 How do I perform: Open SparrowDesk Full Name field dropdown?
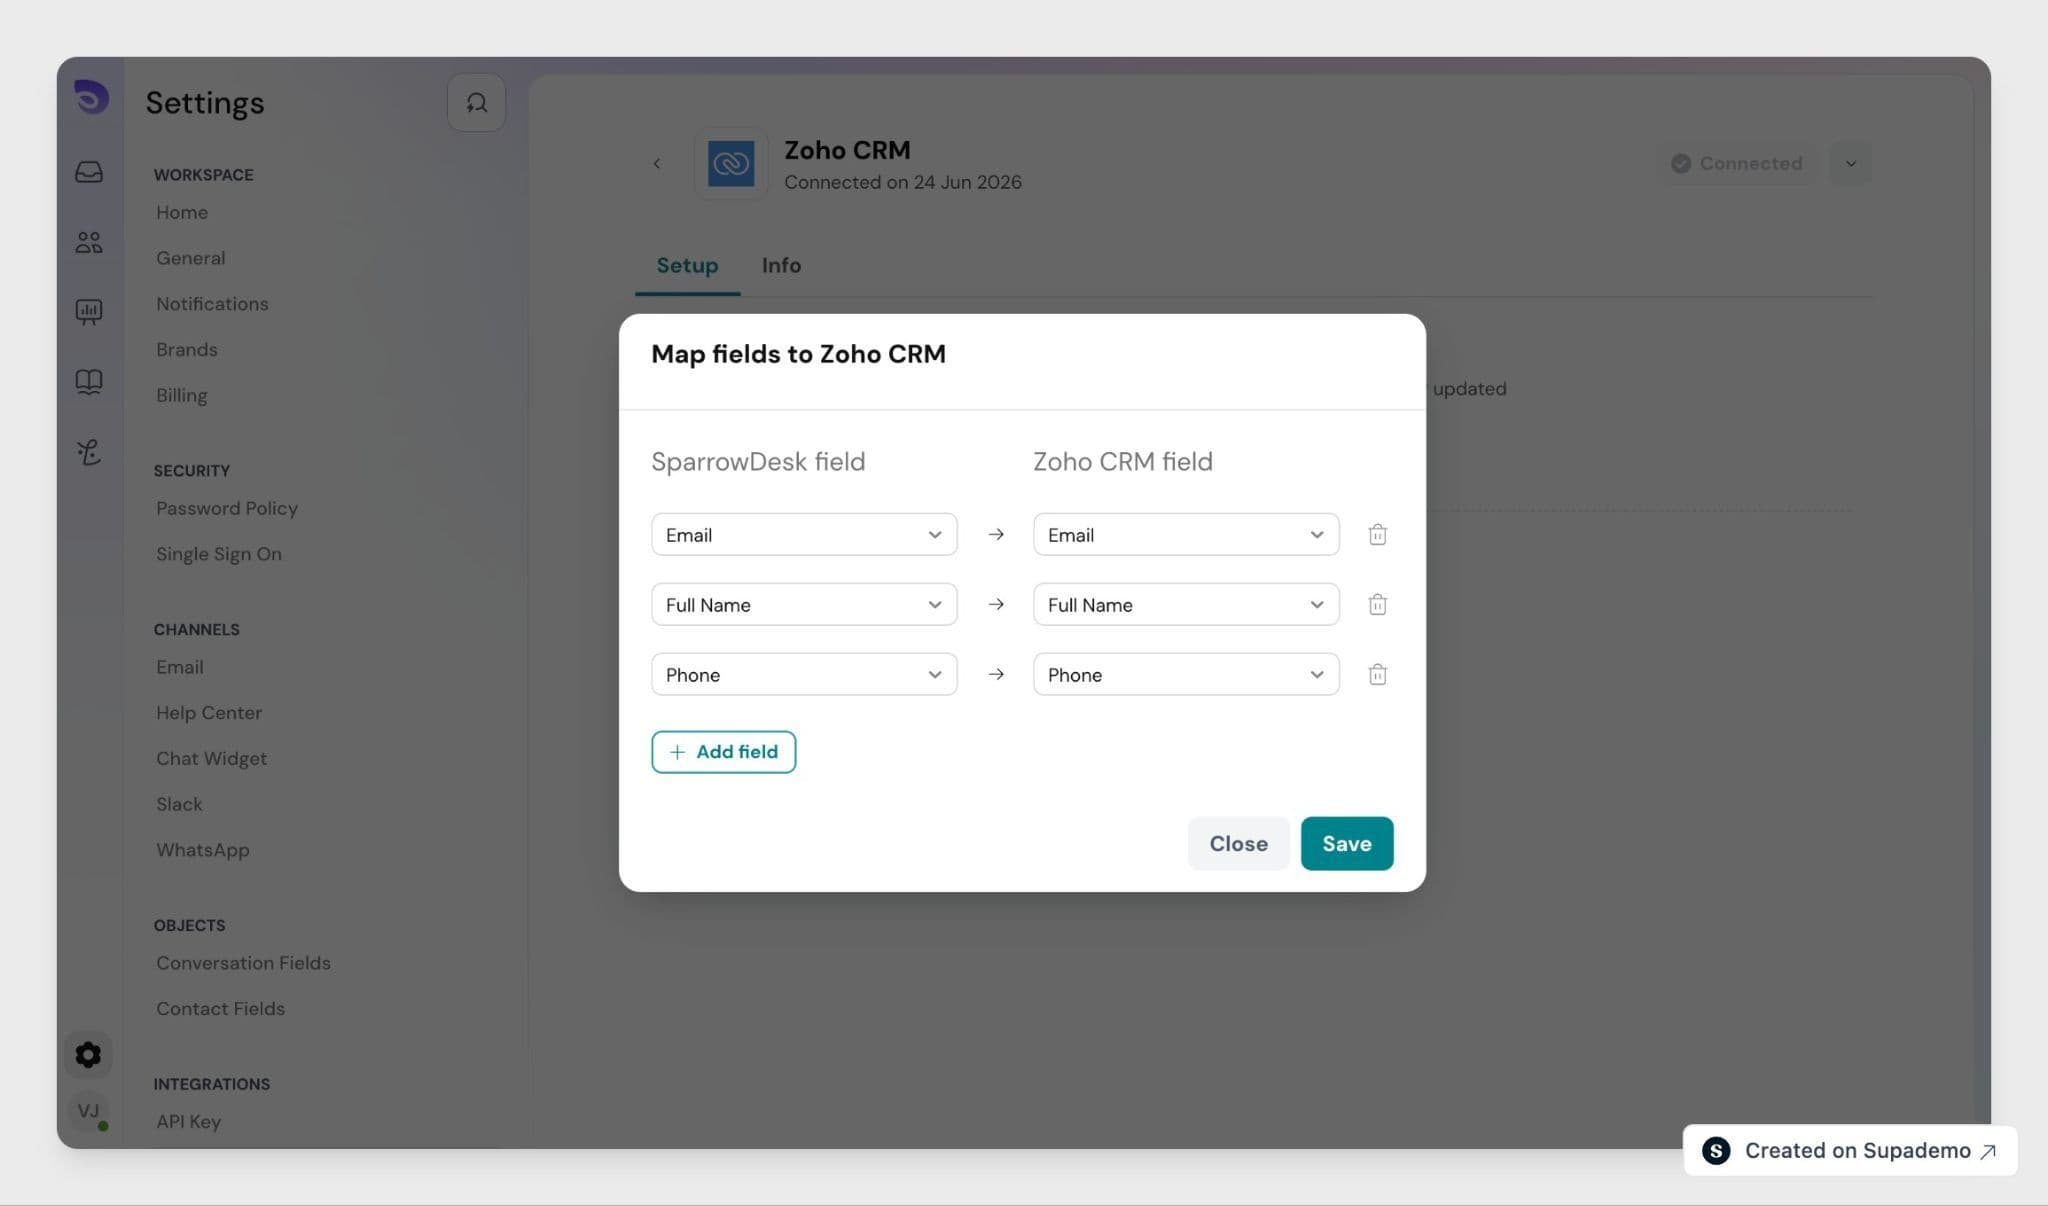pos(804,604)
